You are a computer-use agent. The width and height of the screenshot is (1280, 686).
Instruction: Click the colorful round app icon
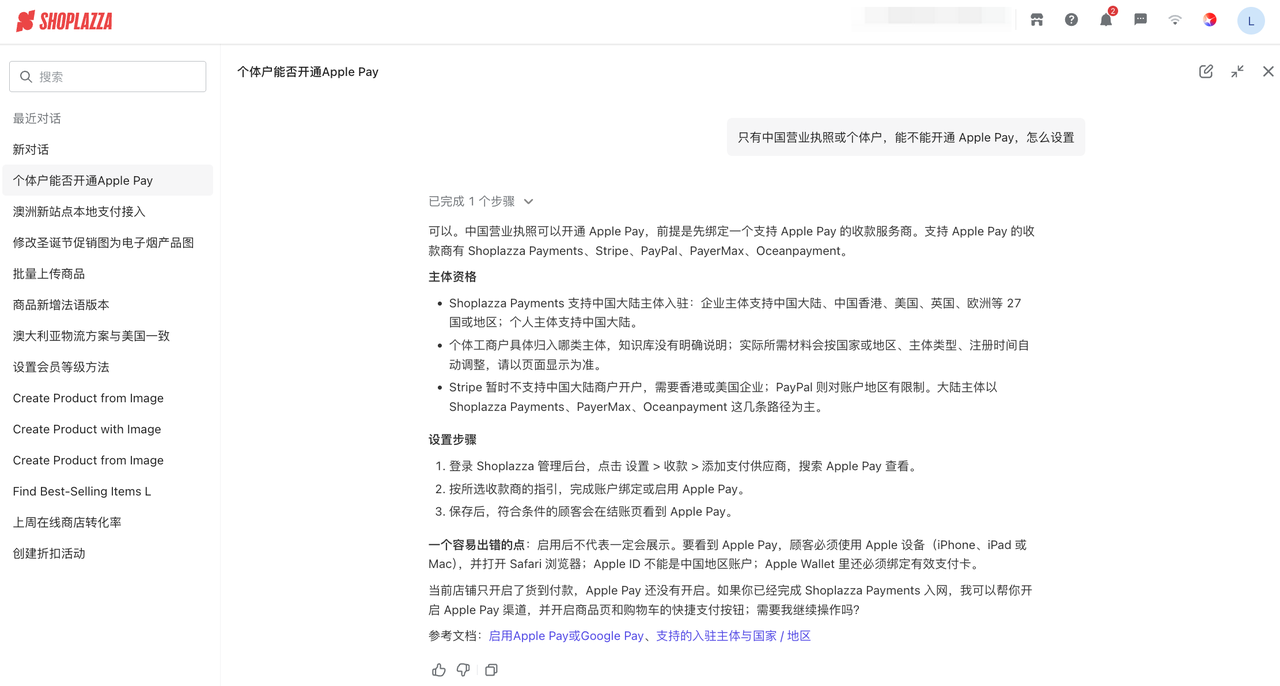click(1210, 20)
